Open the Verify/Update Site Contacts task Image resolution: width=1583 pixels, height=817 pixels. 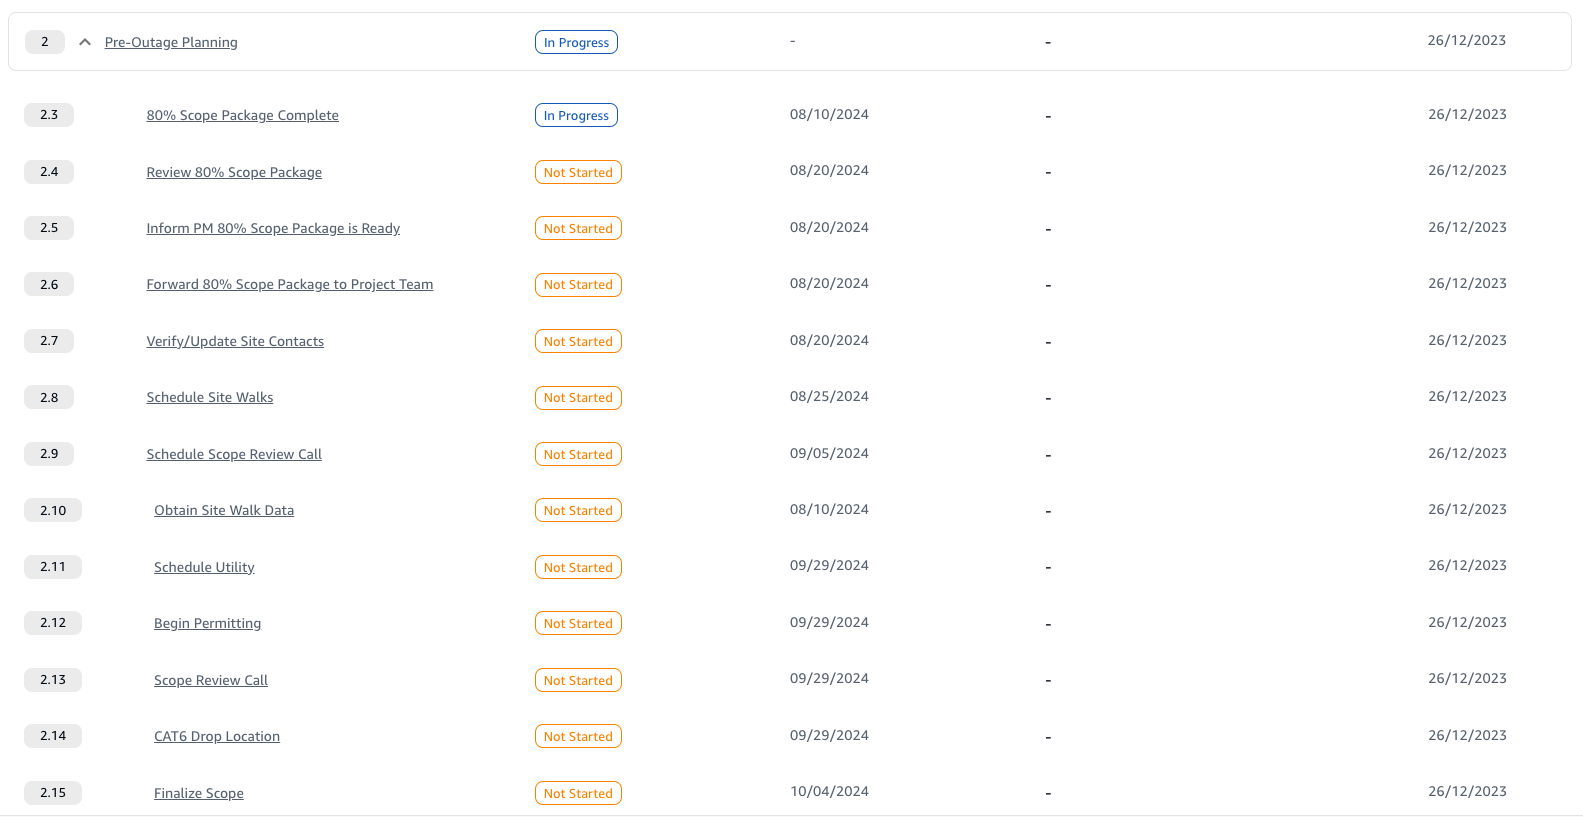pos(235,341)
